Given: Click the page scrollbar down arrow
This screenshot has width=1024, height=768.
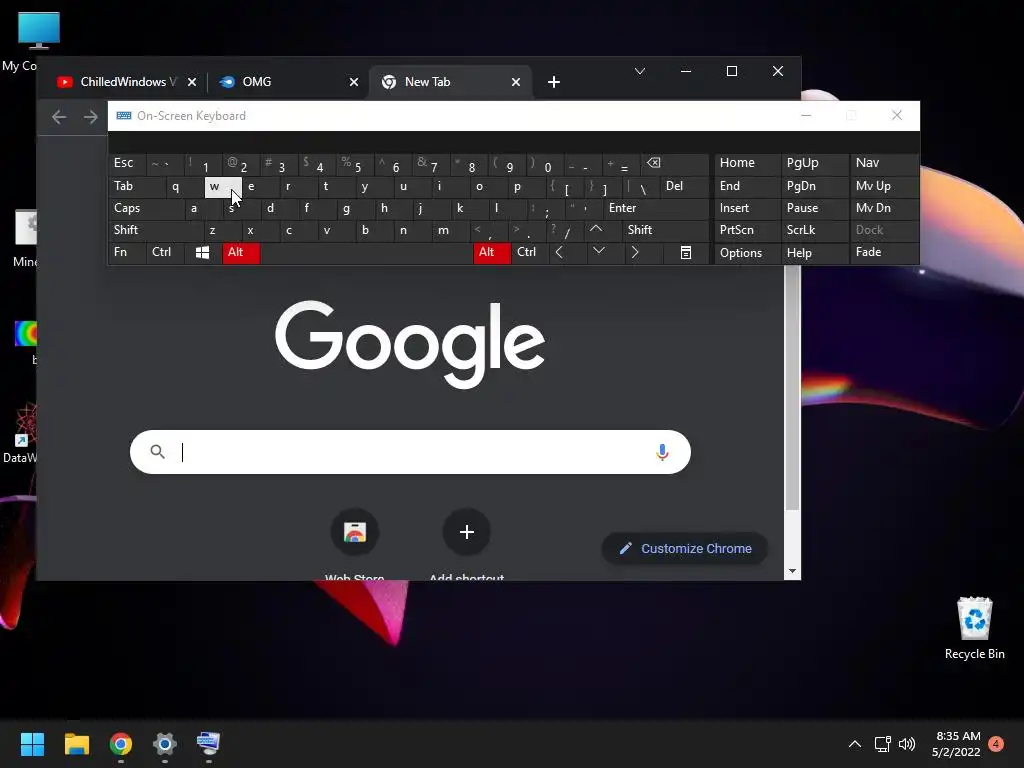Looking at the screenshot, I should [x=792, y=571].
